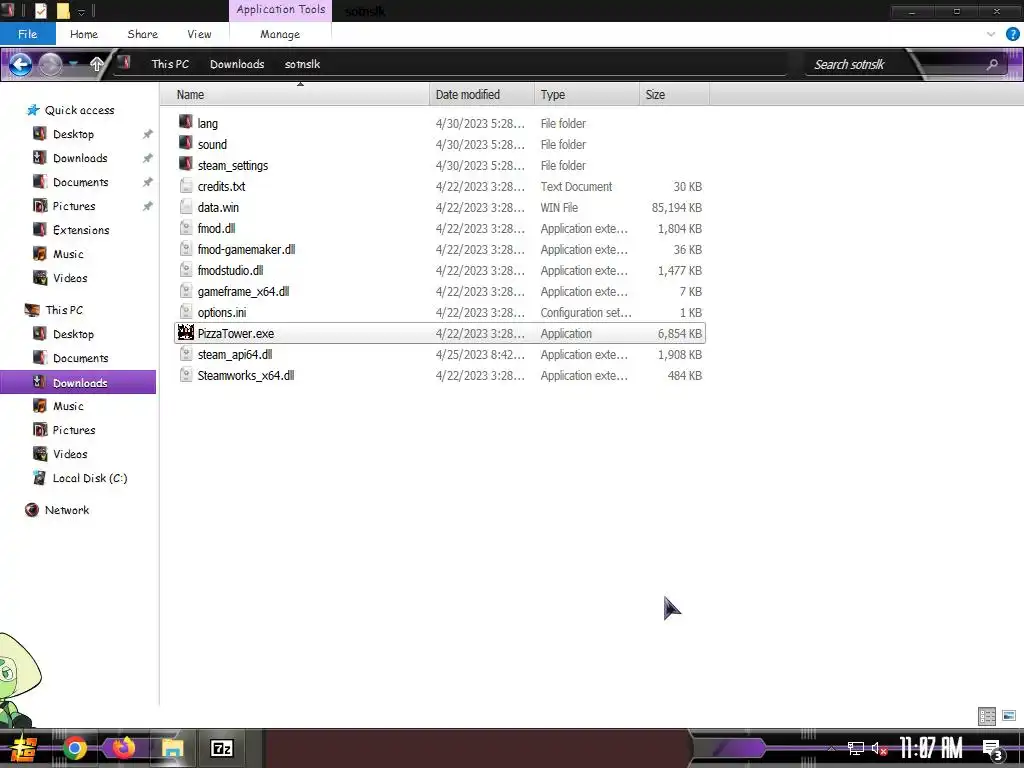Select the lang folder icon
The height and width of the screenshot is (768, 1024).
(x=185, y=122)
